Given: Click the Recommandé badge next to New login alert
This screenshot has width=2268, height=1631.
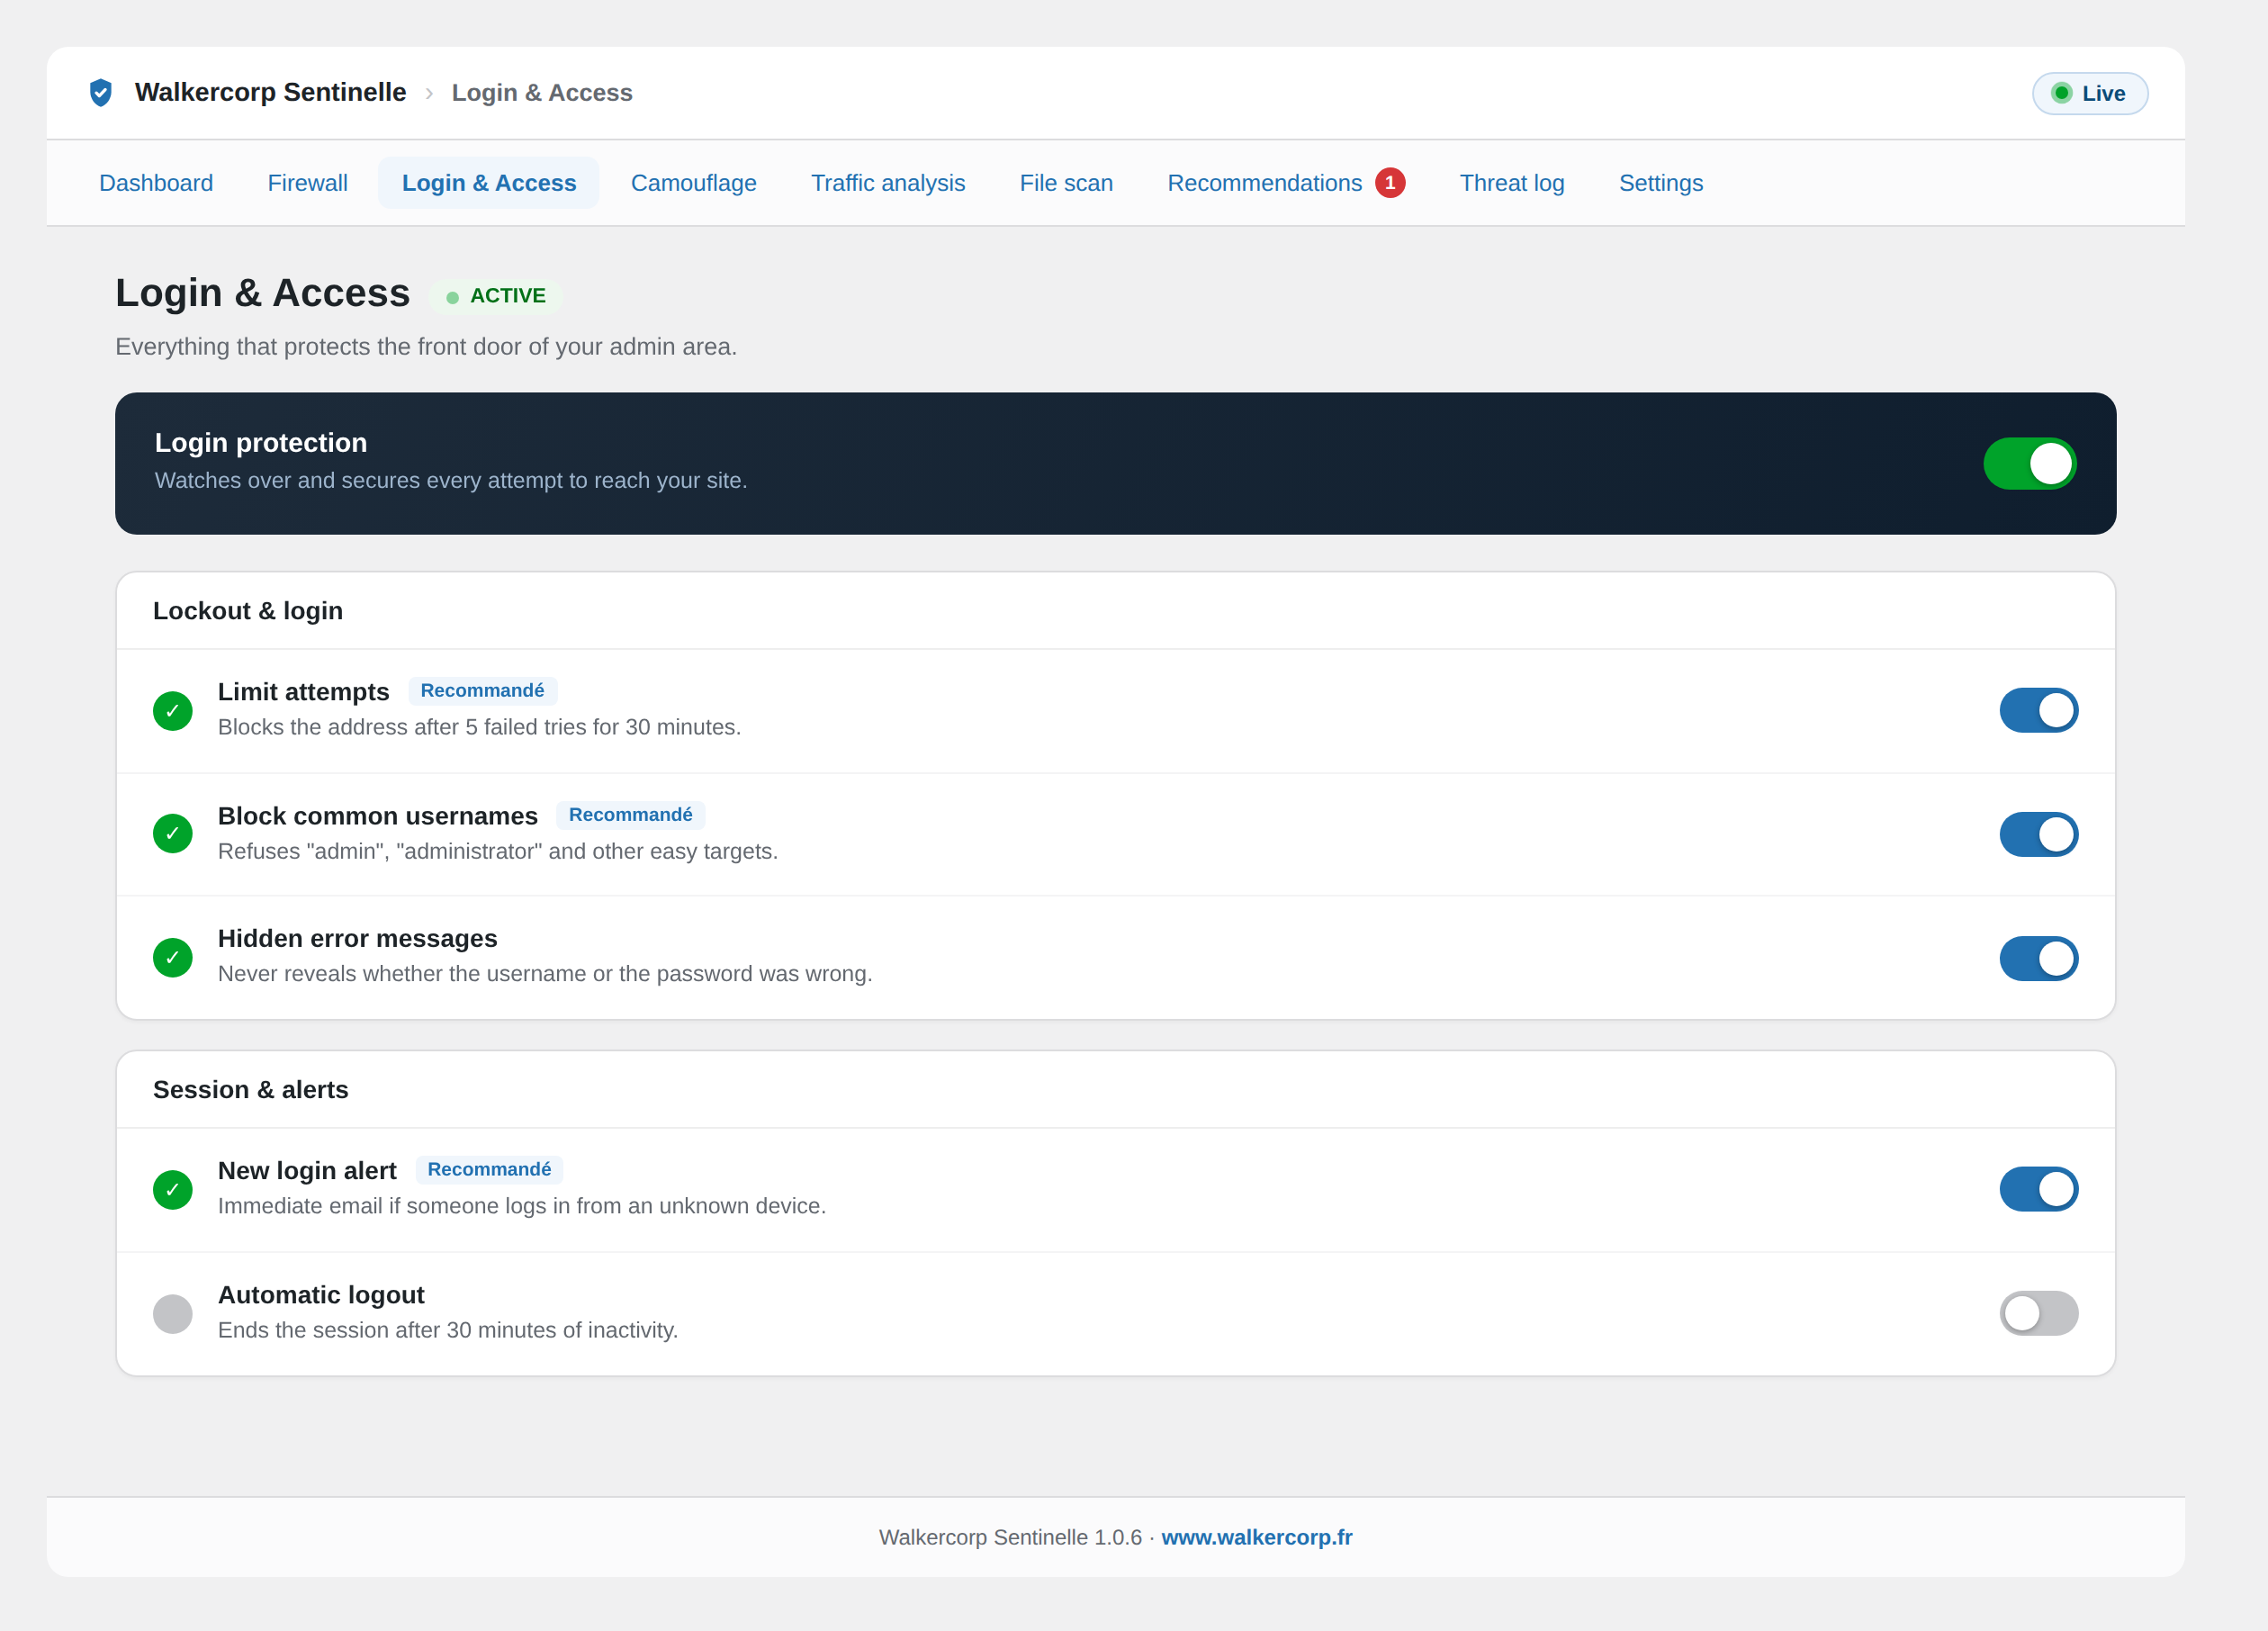Looking at the screenshot, I should coord(489,1170).
